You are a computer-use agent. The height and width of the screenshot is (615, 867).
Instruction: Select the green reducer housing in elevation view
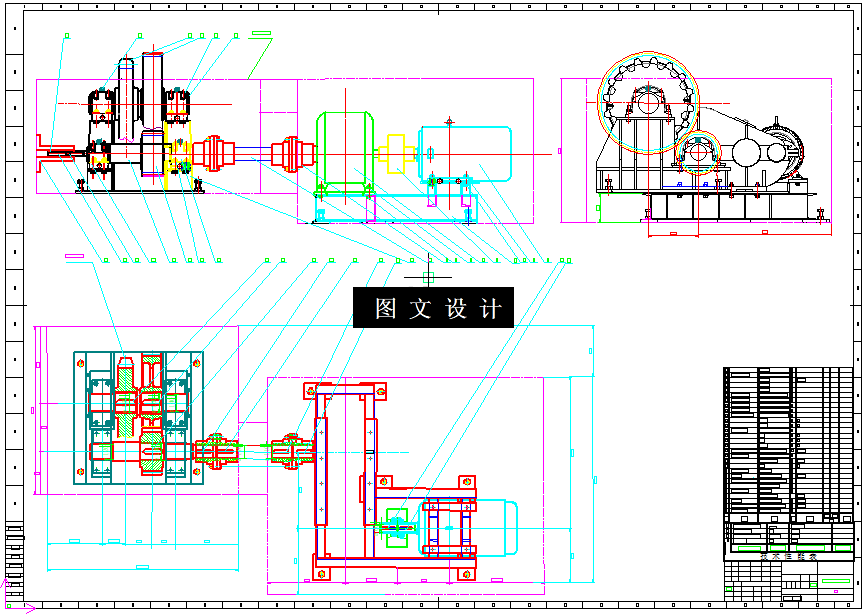(x=345, y=153)
